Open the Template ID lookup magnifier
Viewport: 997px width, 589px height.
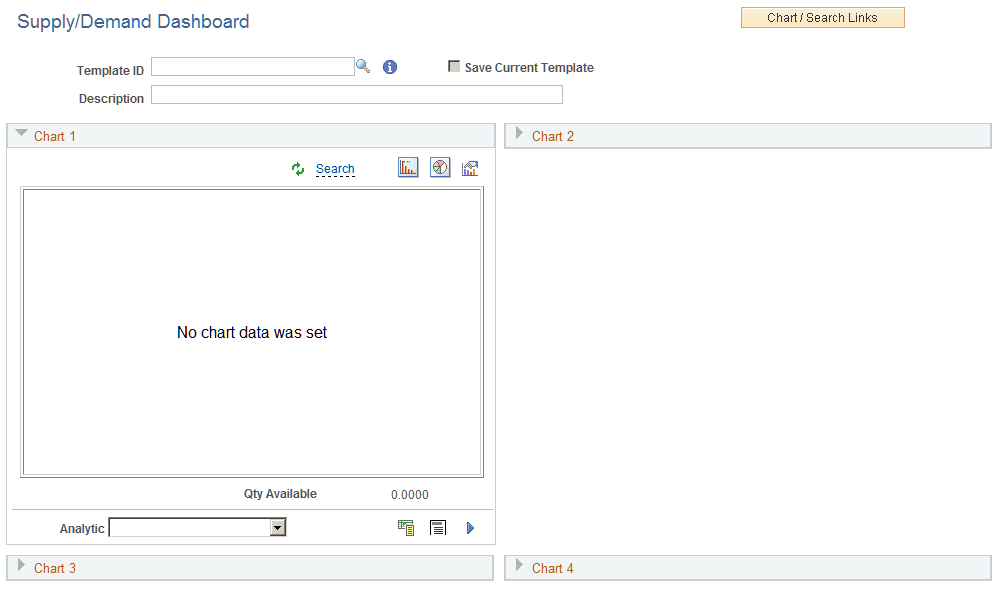[x=364, y=66]
